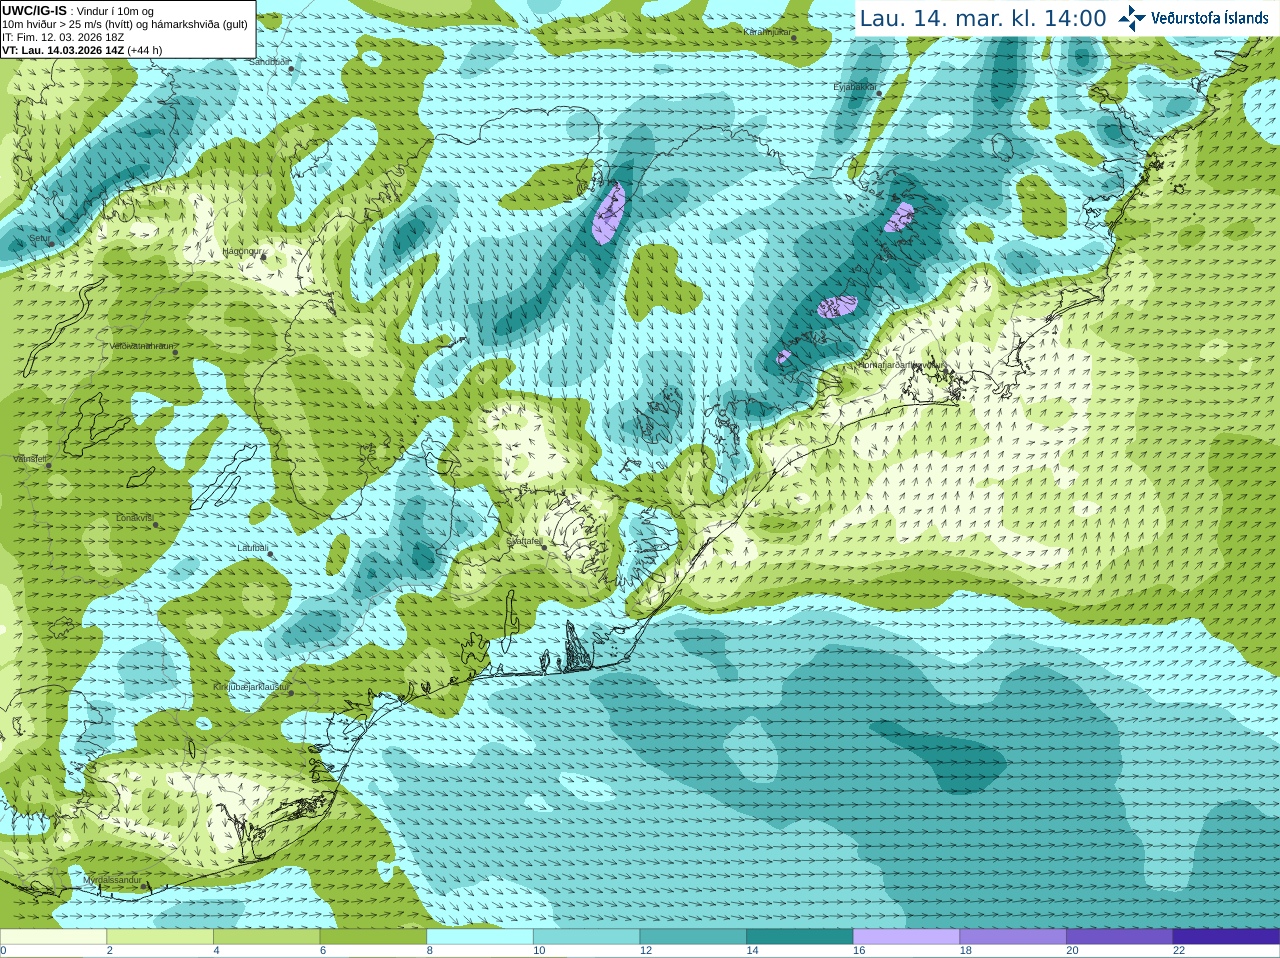Image resolution: width=1280 pixels, height=958 pixels.
Task: Click the 2–4 m/s light green legend swatch
Action: (160, 936)
